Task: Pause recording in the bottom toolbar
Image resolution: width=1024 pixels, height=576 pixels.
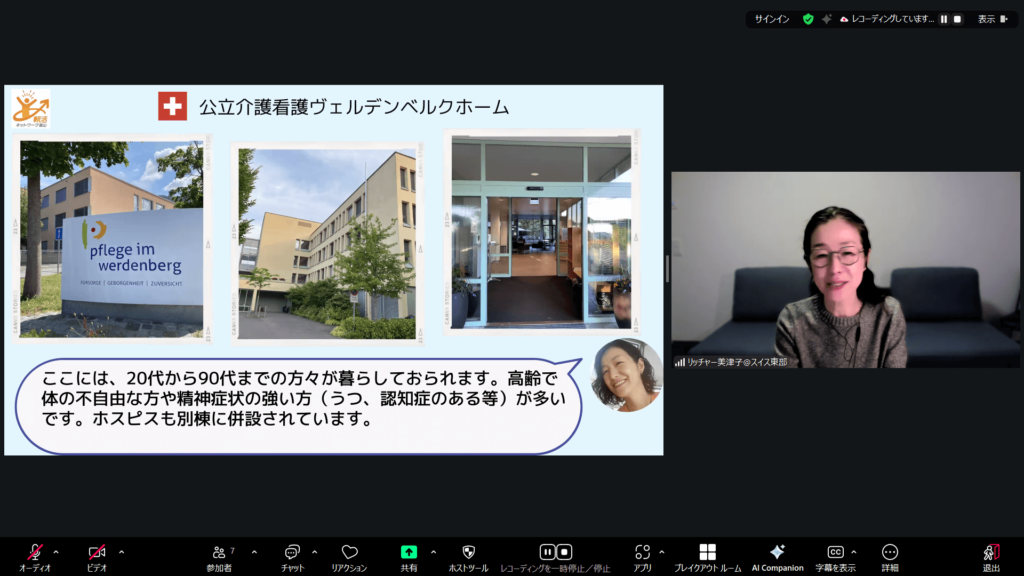Action: click(547, 552)
